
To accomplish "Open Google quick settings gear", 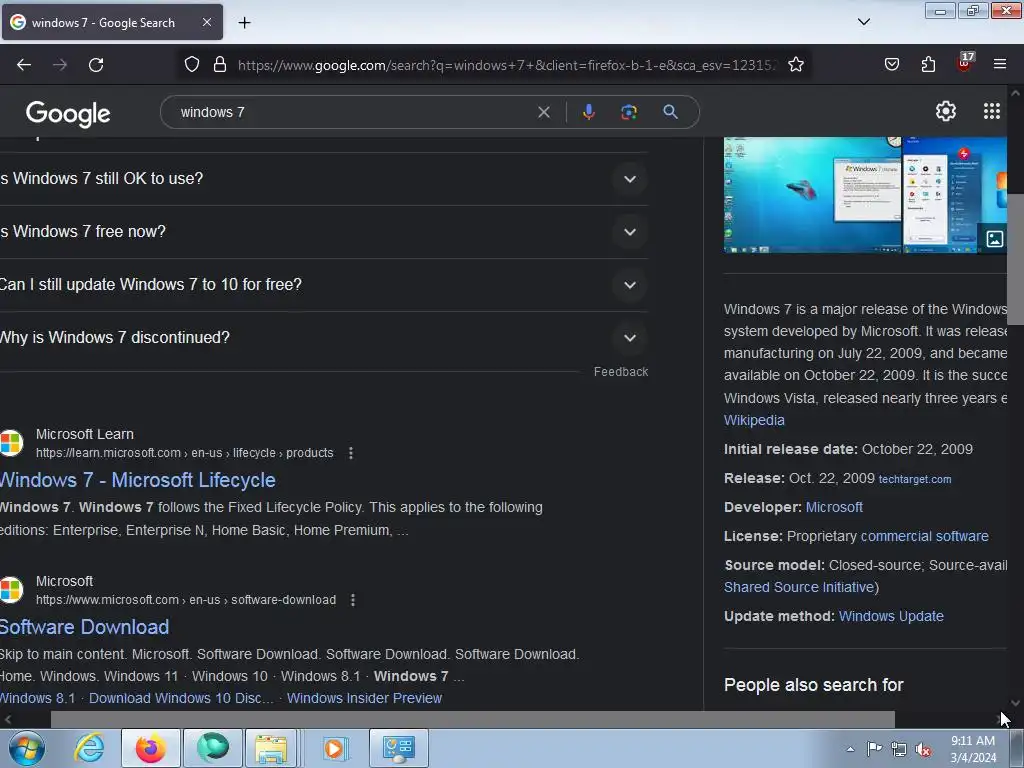I will (x=946, y=112).
